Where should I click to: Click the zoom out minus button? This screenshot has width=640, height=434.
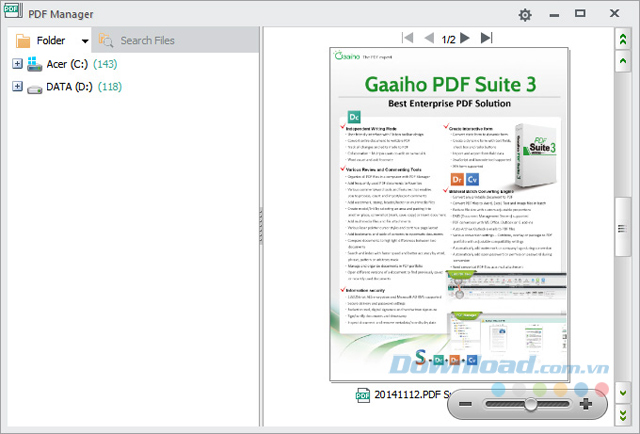(465, 404)
